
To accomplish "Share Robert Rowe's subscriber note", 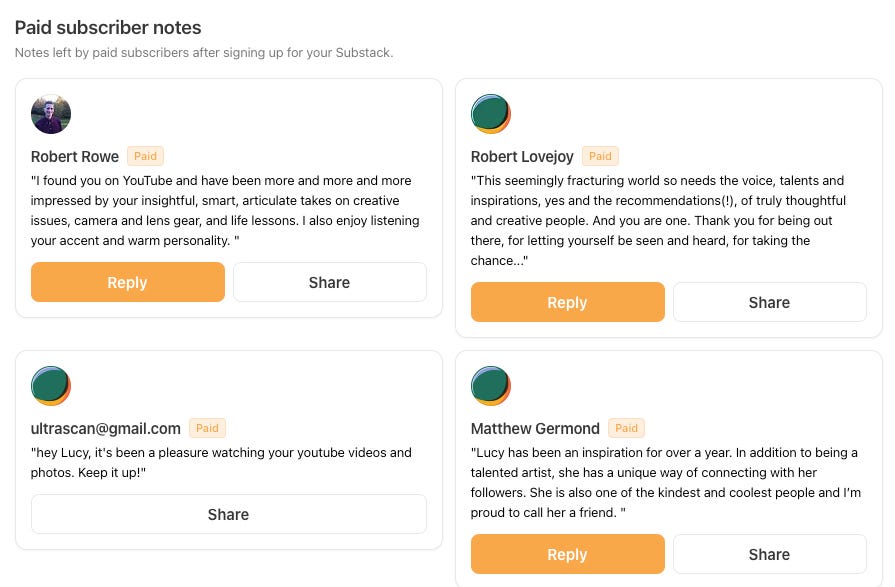I will coord(330,282).
